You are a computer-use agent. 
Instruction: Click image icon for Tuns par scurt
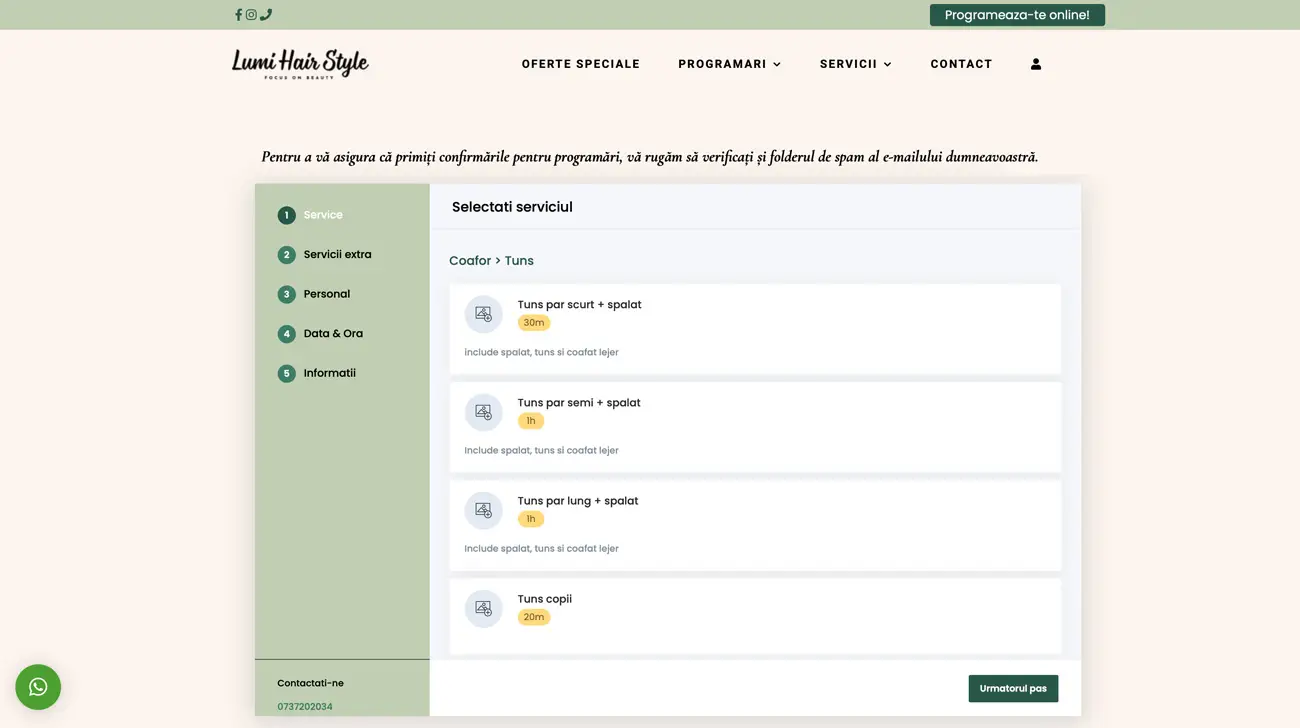click(483, 314)
